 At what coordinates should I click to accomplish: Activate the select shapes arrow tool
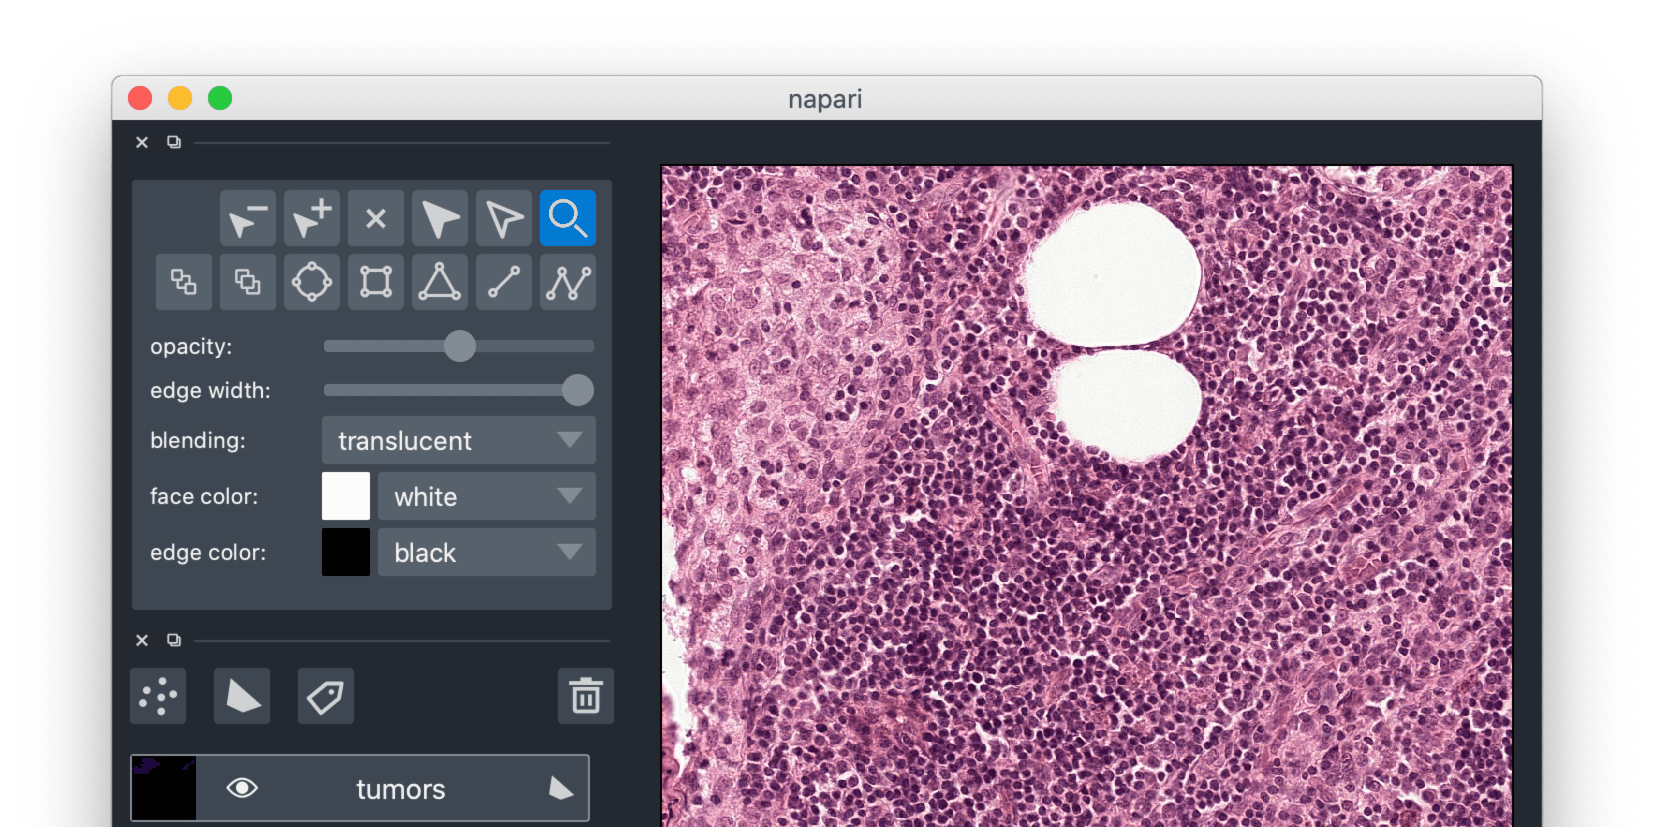[439, 218]
